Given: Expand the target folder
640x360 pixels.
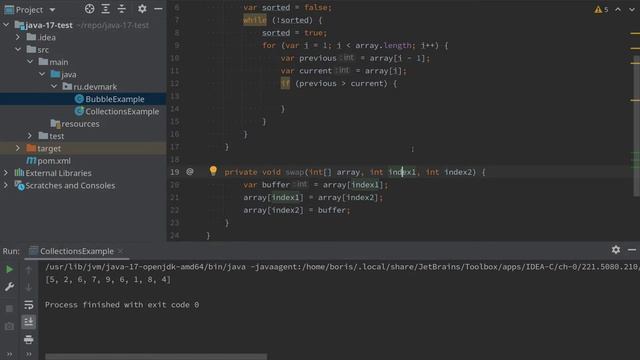Looking at the screenshot, I should click(x=18, y=148).
